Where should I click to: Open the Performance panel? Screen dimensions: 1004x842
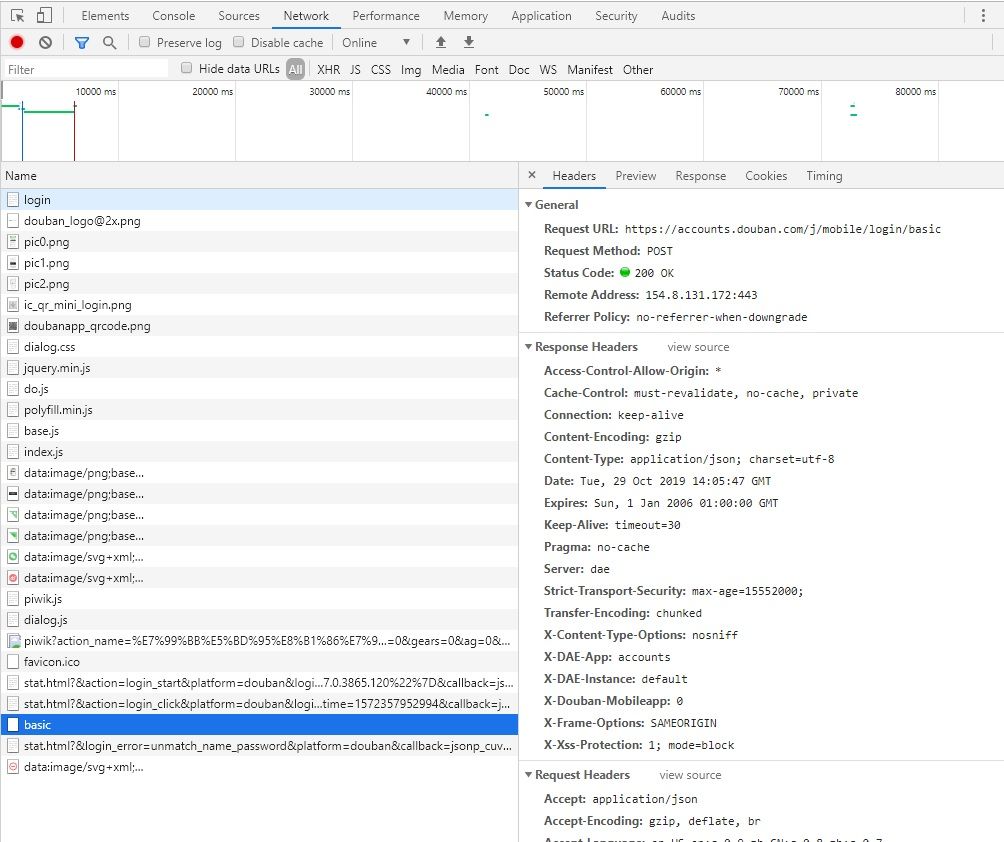(x=386, y=15)
